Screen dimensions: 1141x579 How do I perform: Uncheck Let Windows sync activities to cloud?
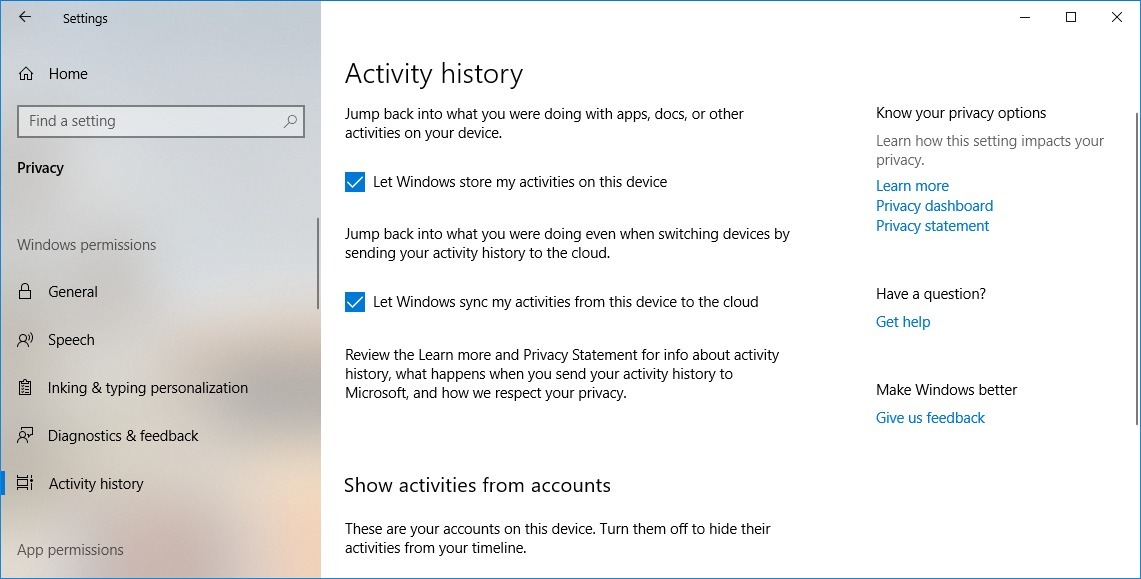pos(354,302)
